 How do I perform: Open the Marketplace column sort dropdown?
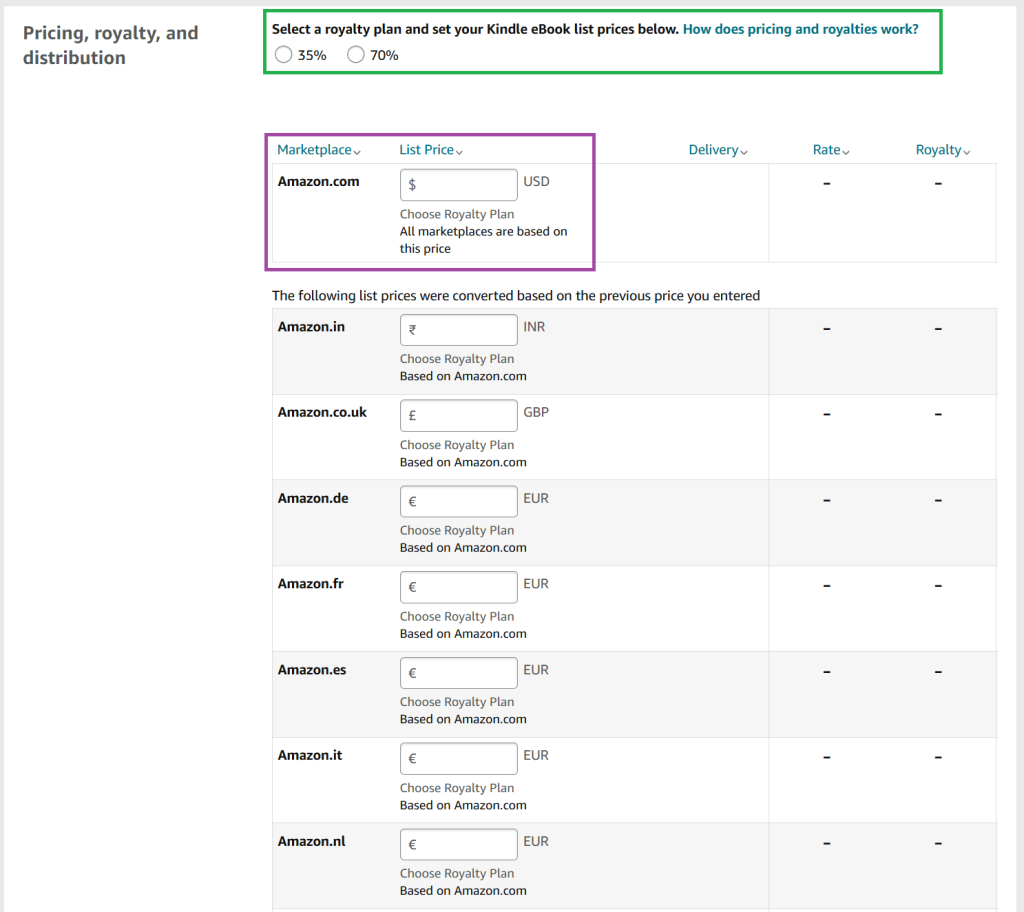click(356, 150)
